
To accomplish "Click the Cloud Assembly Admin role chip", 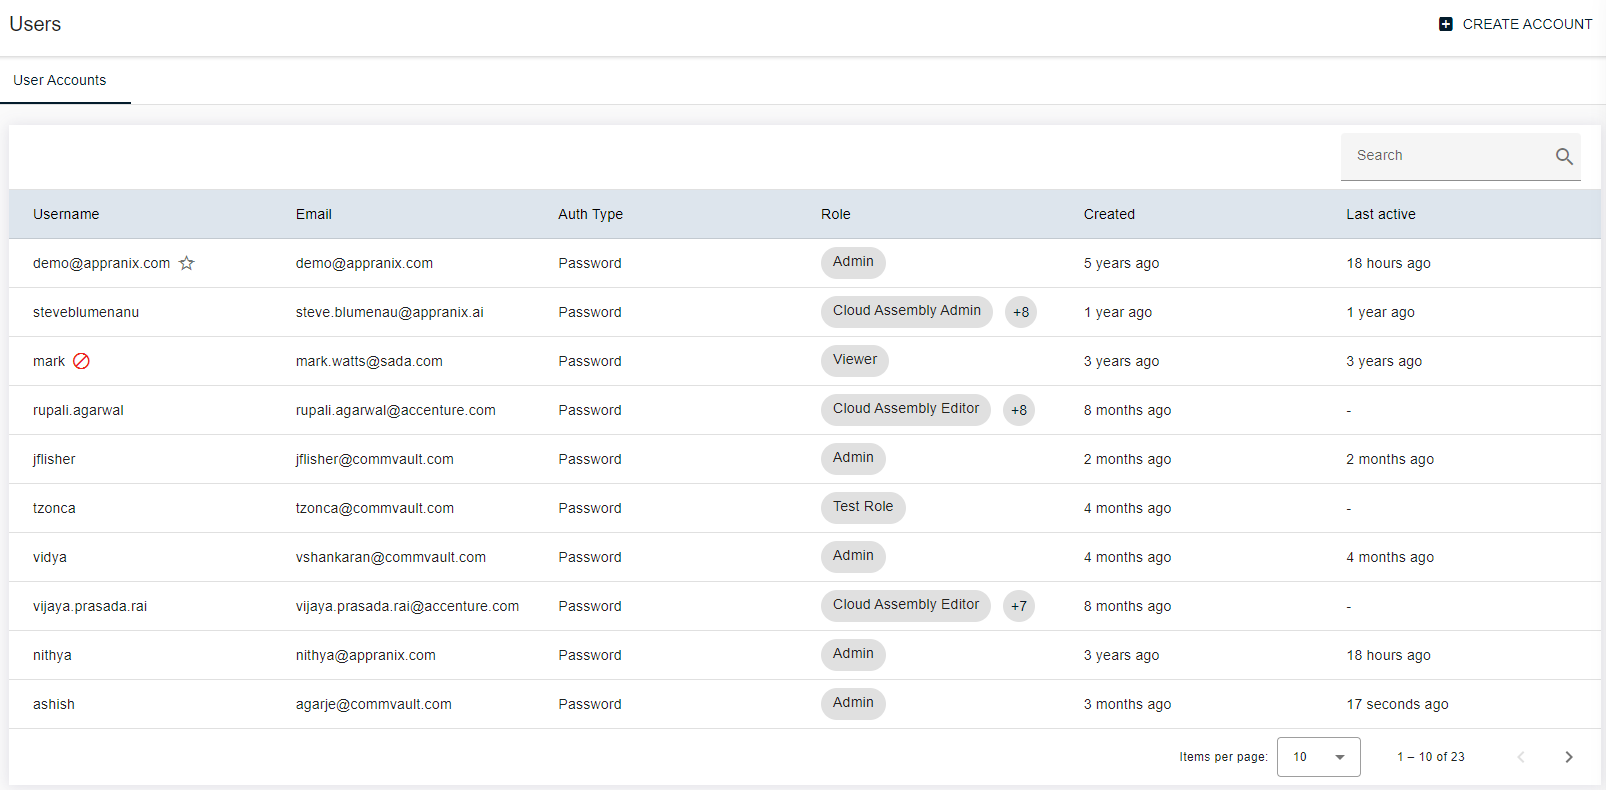I will click(x=907, y=311).
